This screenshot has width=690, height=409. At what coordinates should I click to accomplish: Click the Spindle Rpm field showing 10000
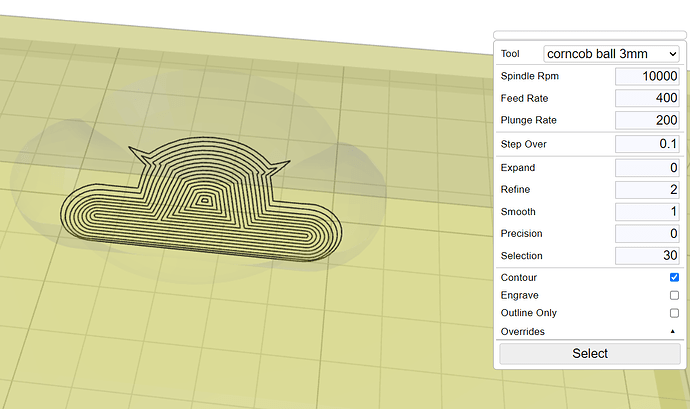(647, 76)
